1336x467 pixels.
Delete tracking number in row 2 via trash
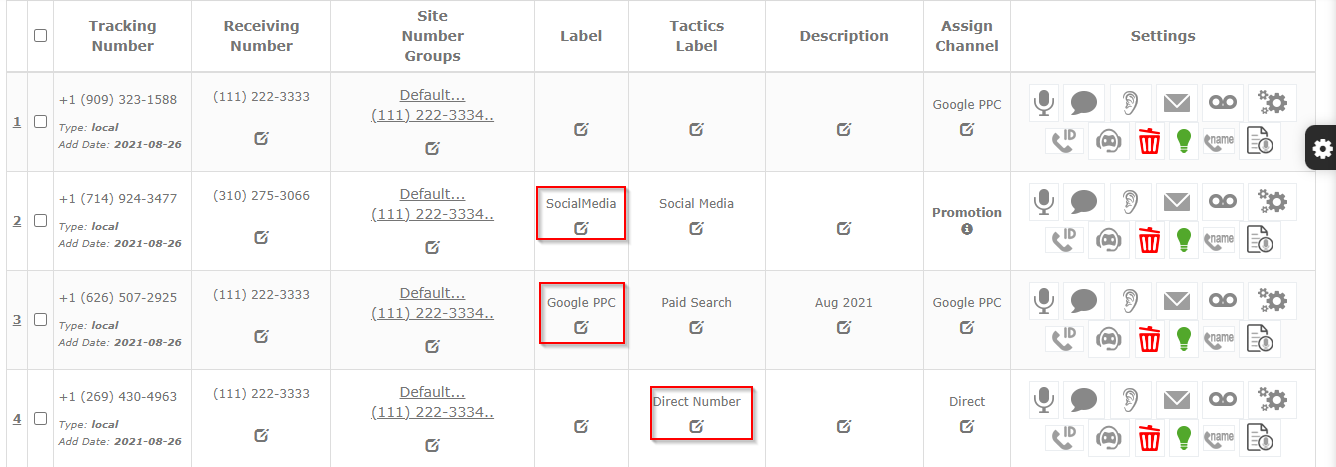pyautogui.click(x=1149, y=240)
